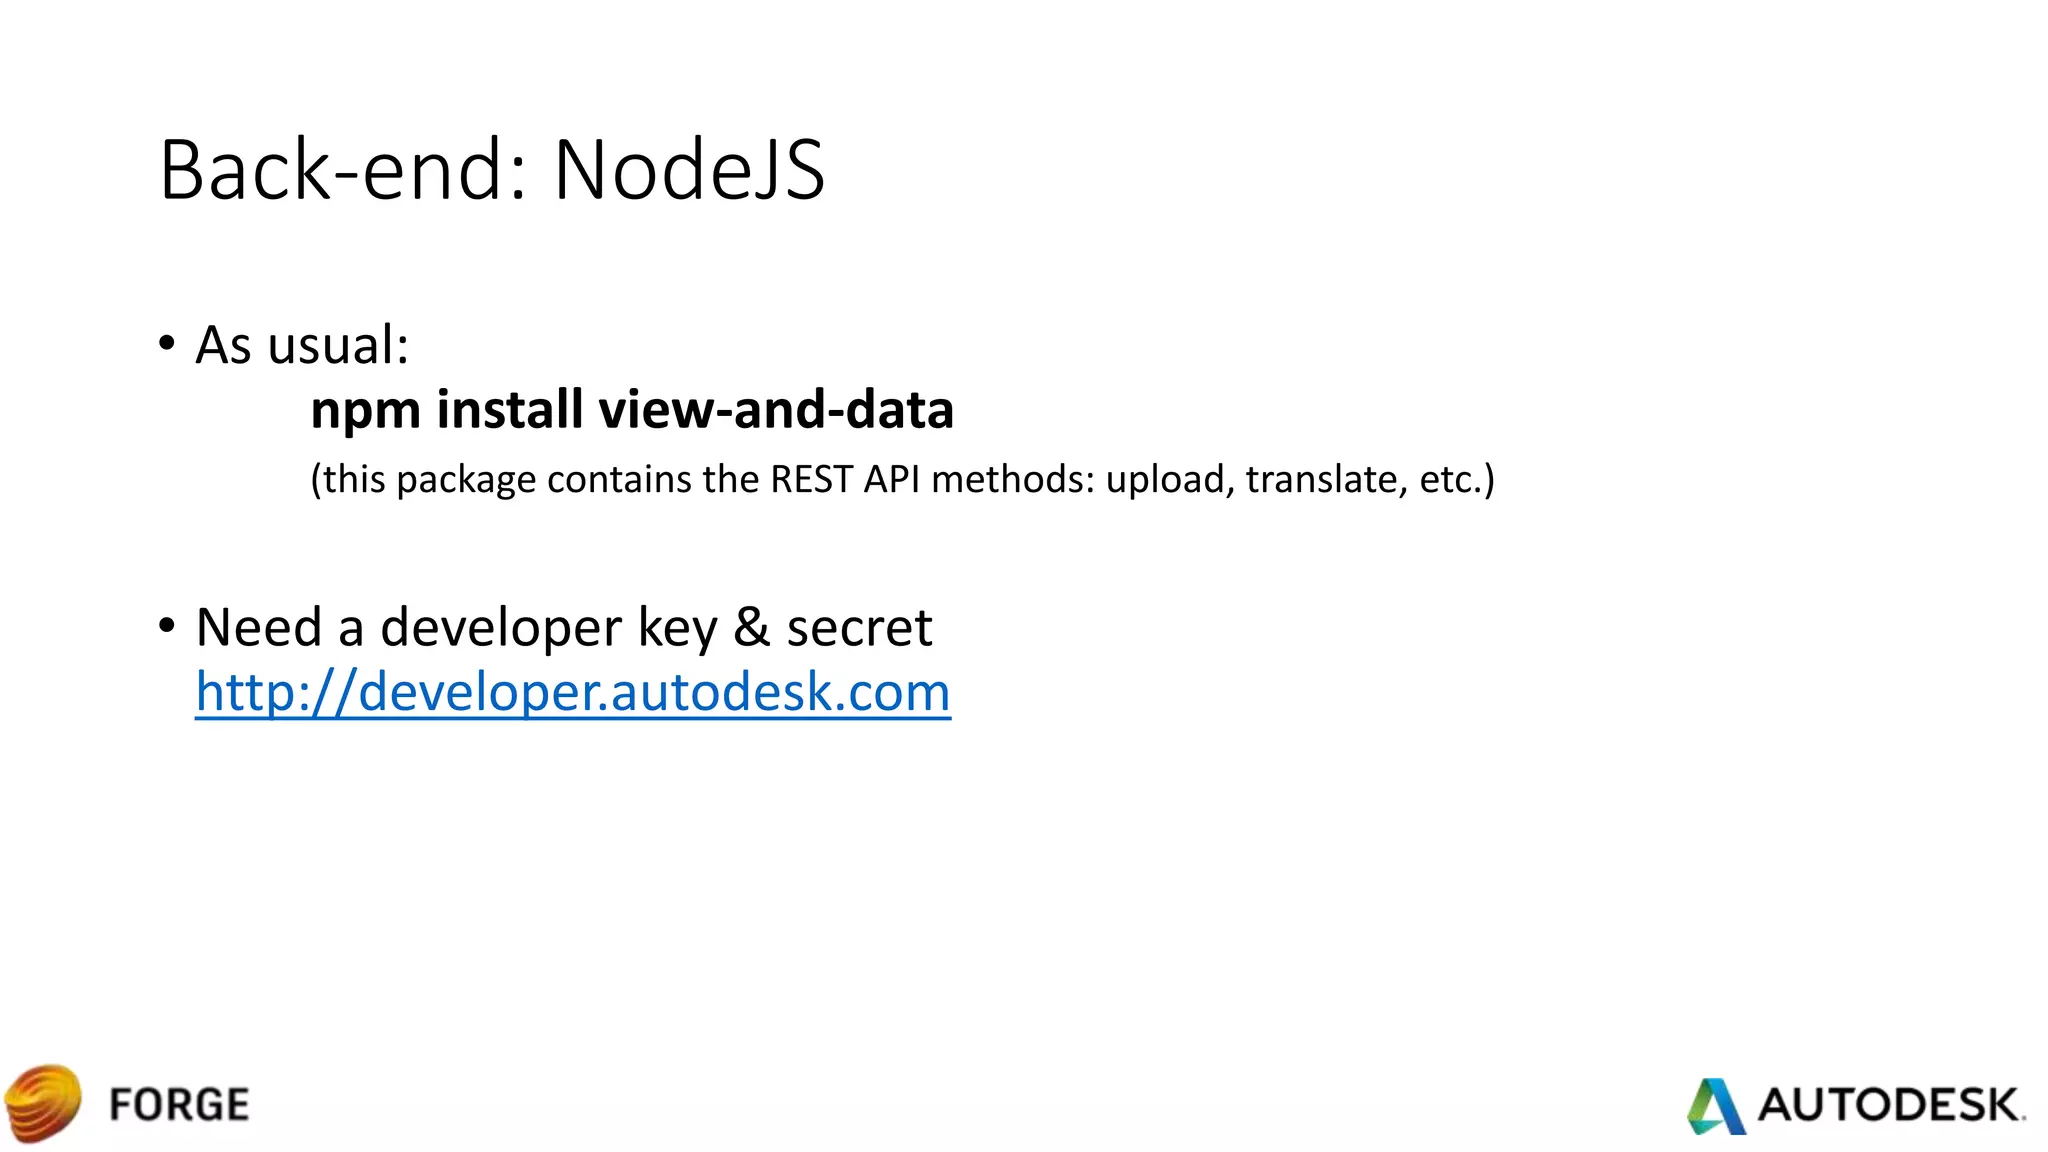Screen dimensions: 2048x1152
Task: Click the AUTODESK wordmark text
Action: click(x=1888, y=1105)
